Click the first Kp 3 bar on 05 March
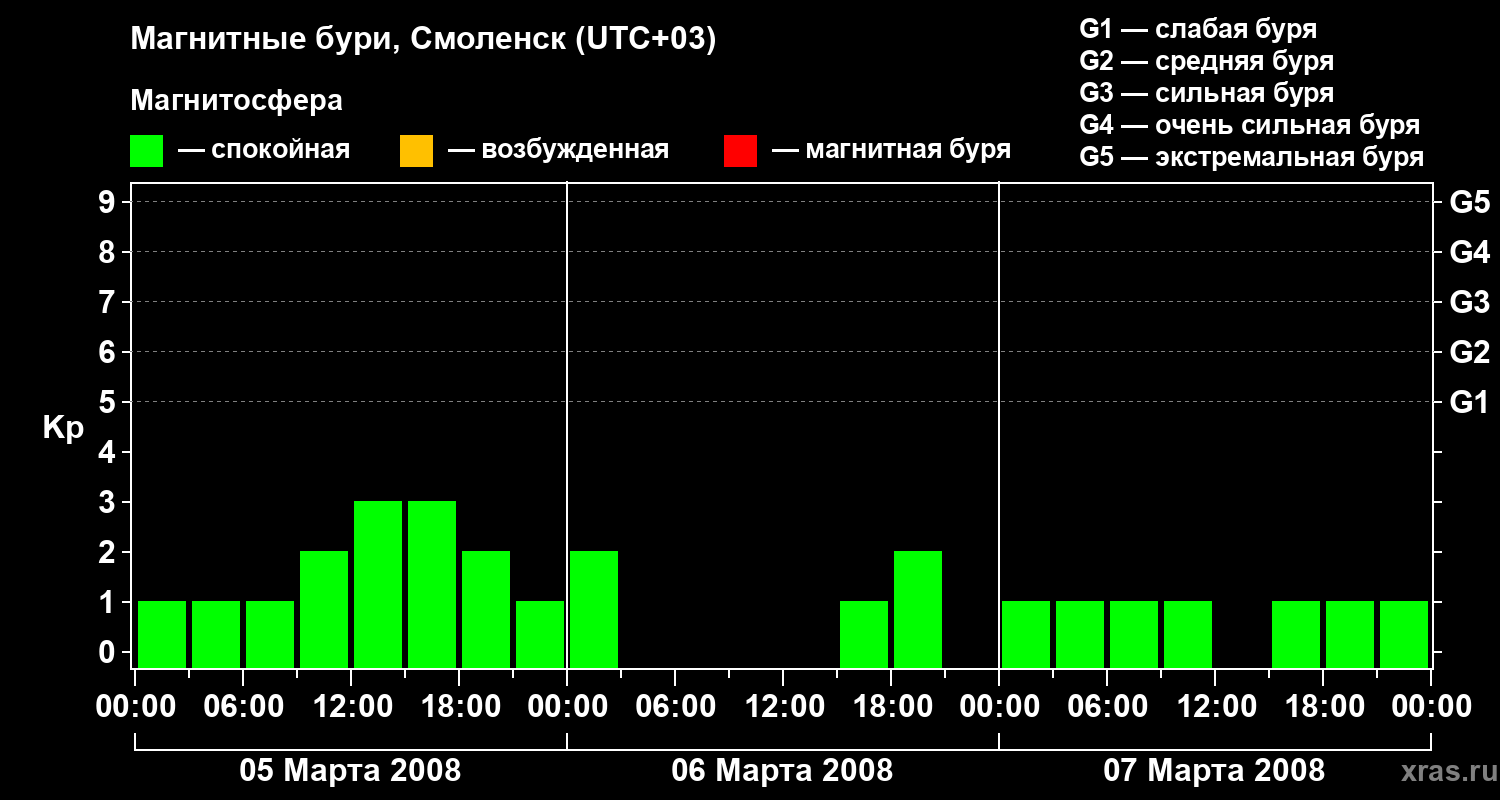 tap(378, 584)
